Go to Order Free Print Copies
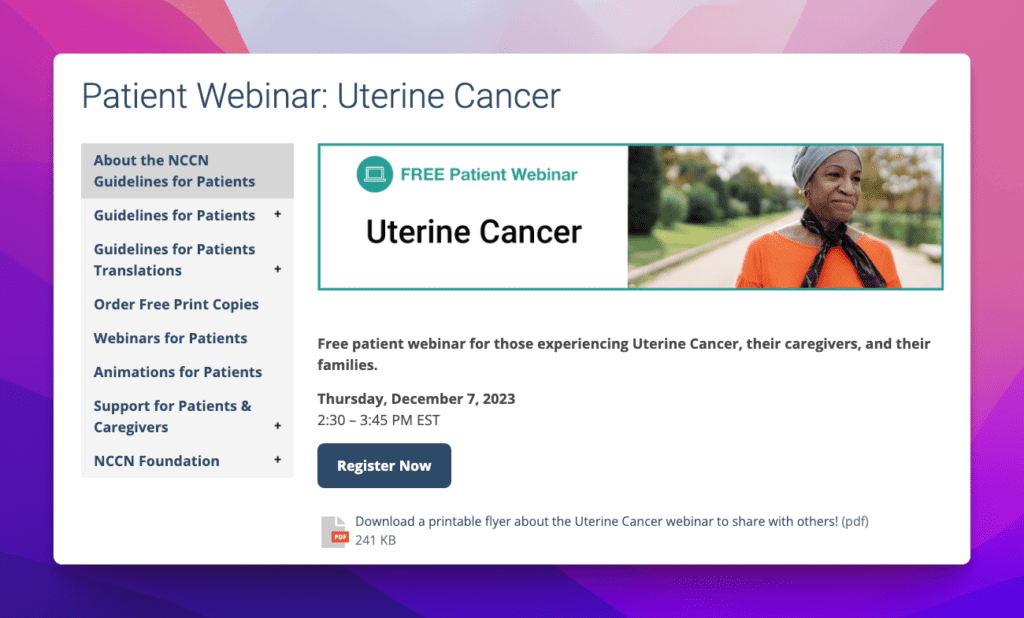This screenshot has width=1024, height=618. pos(176,304)
